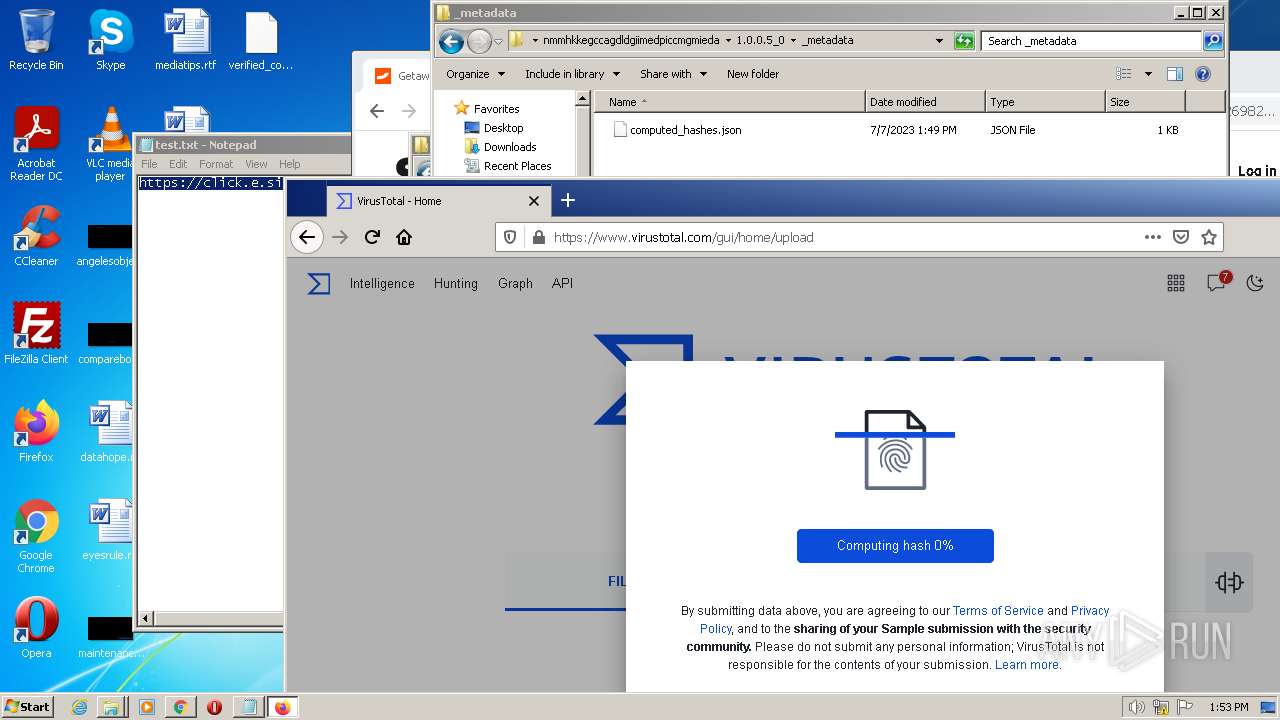Toggle Explorer preview pane button

[x=1175, y=74]
